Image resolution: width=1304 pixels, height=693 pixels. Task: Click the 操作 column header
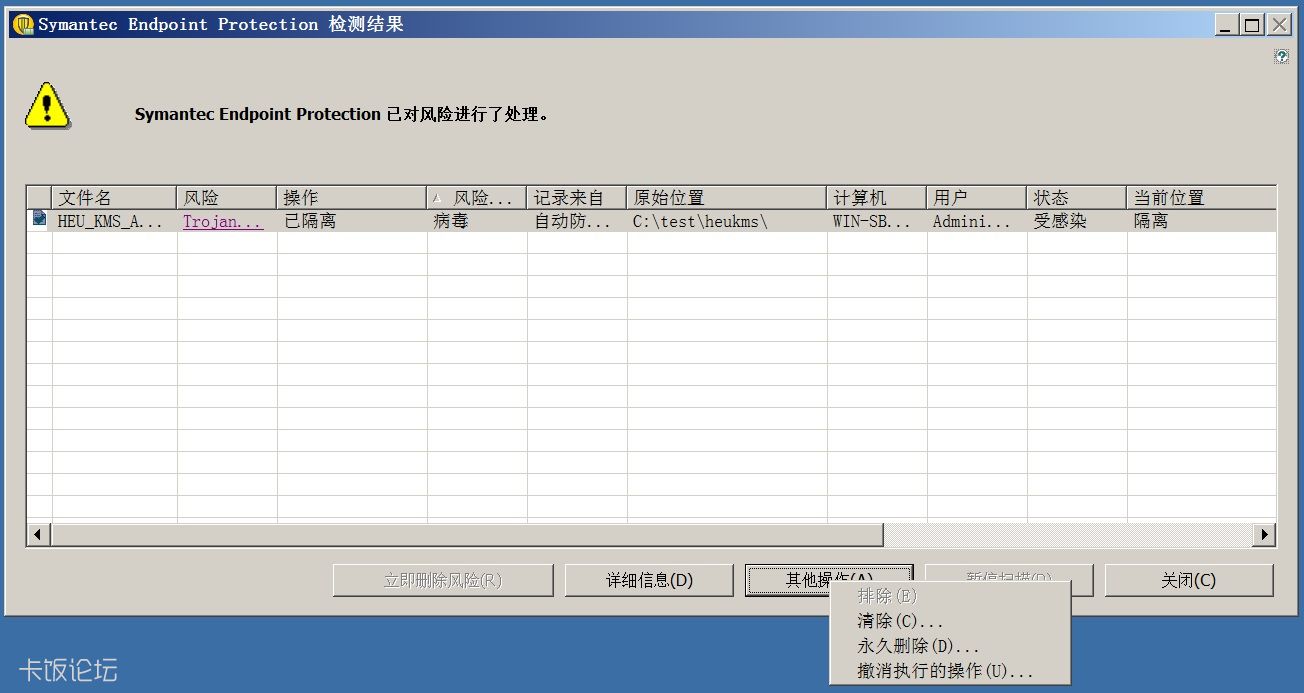point(351,197)
